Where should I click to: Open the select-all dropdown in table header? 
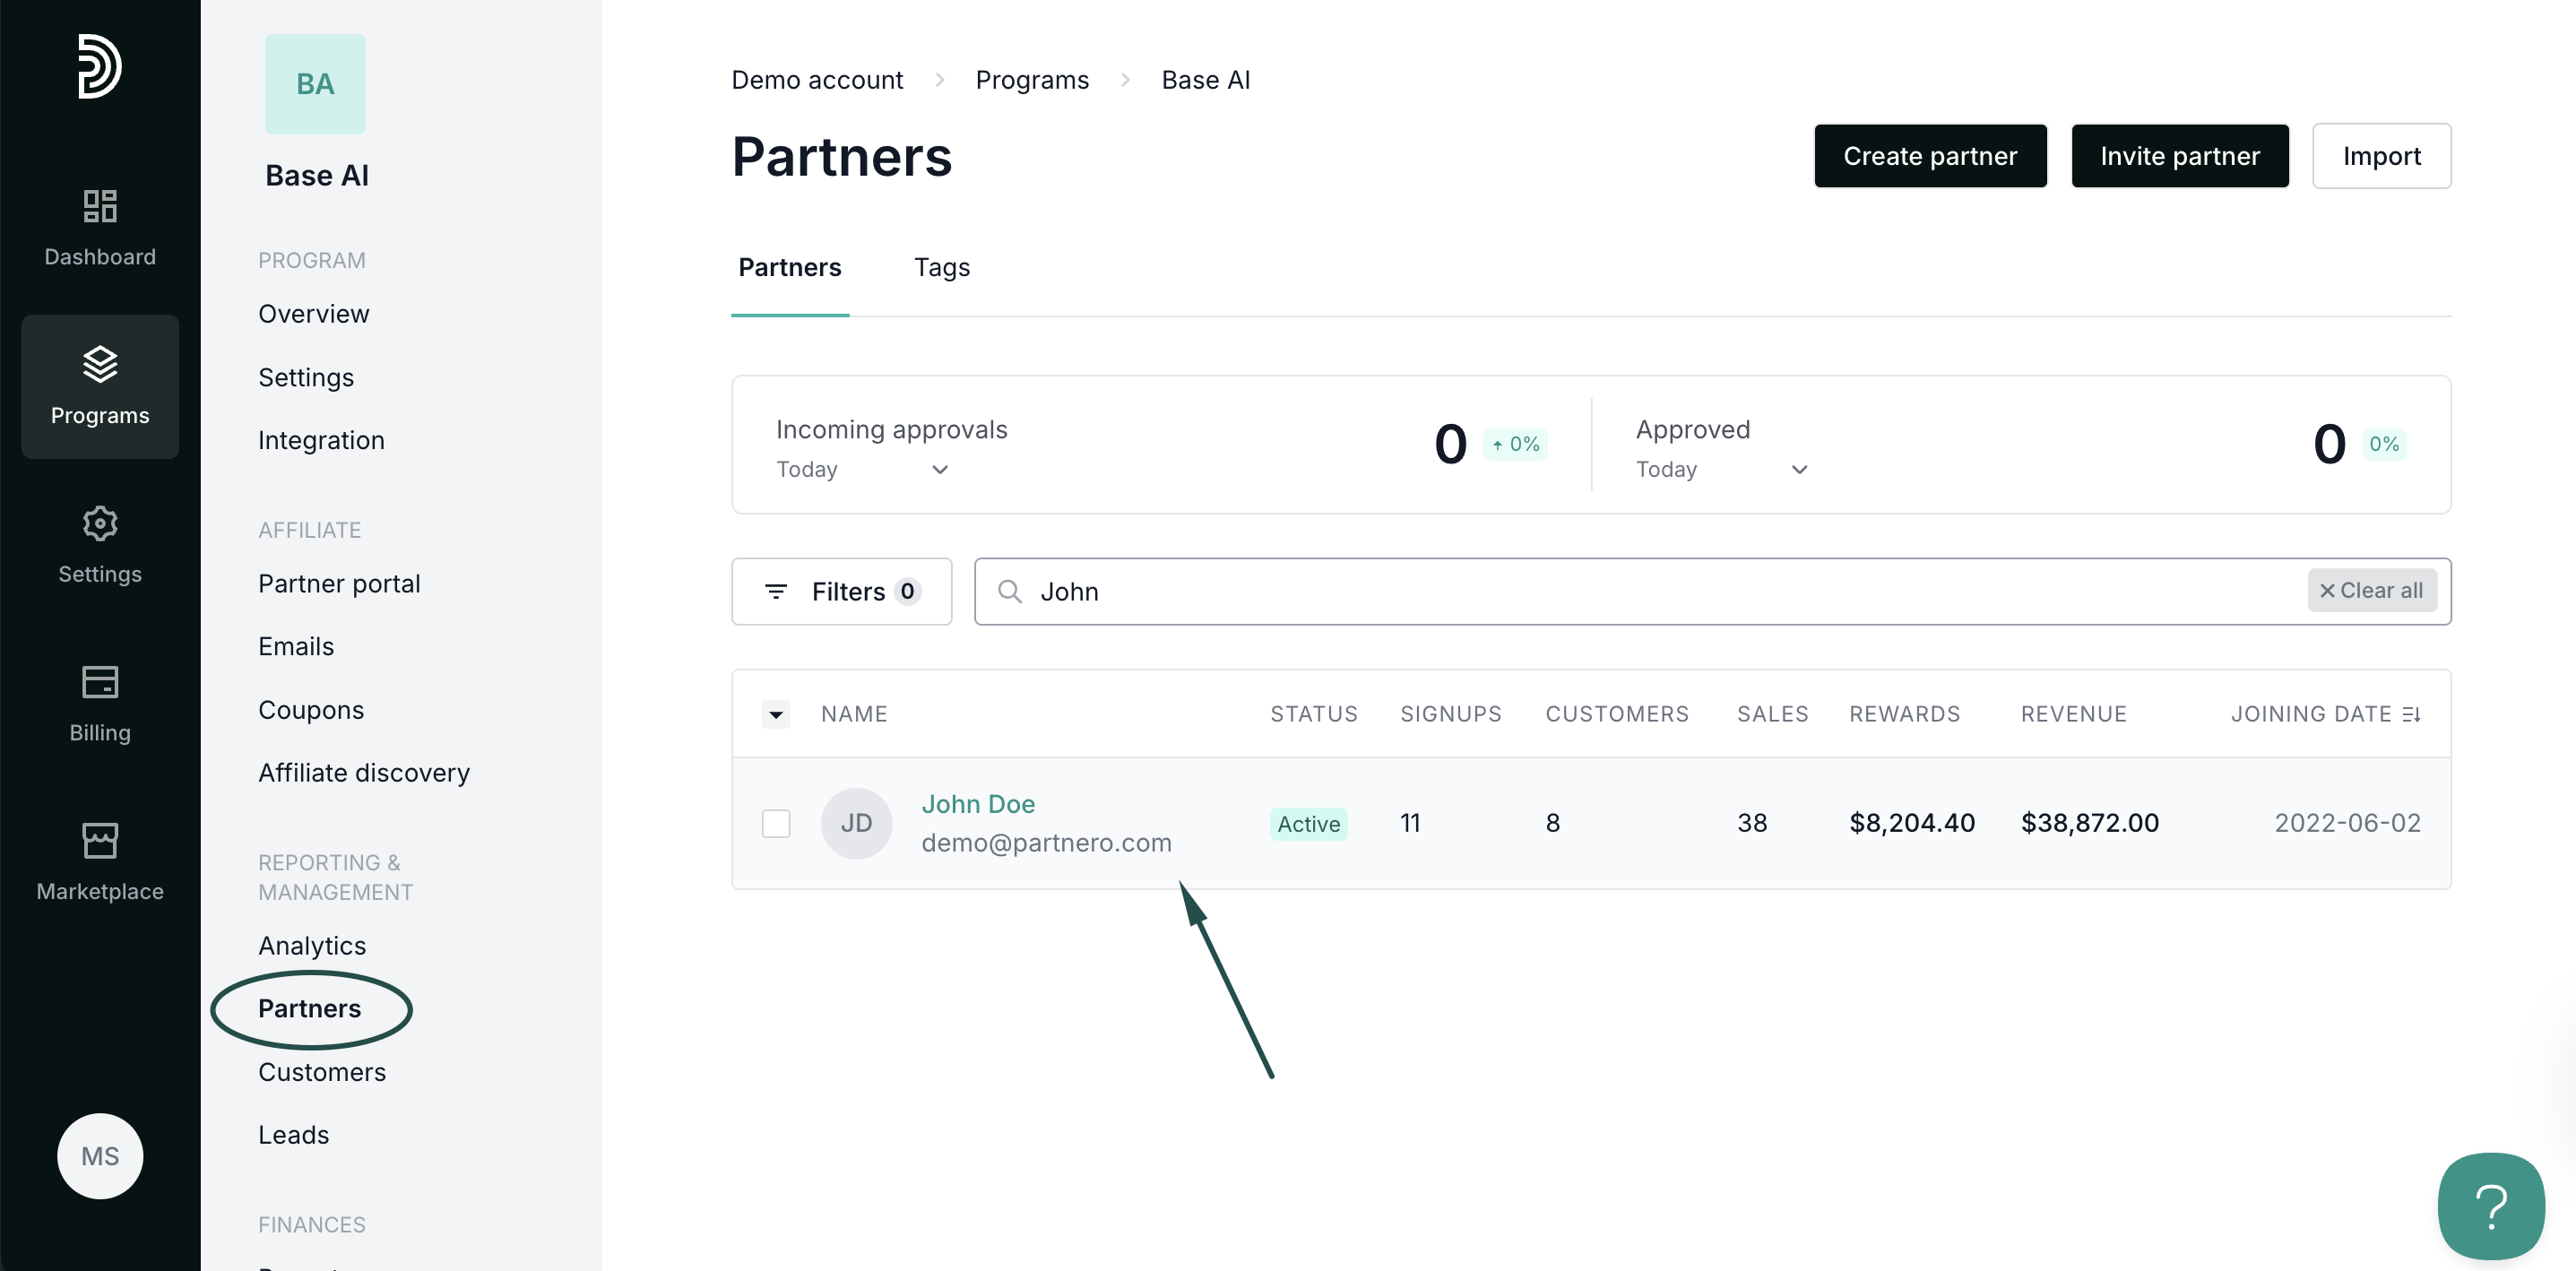775,714
